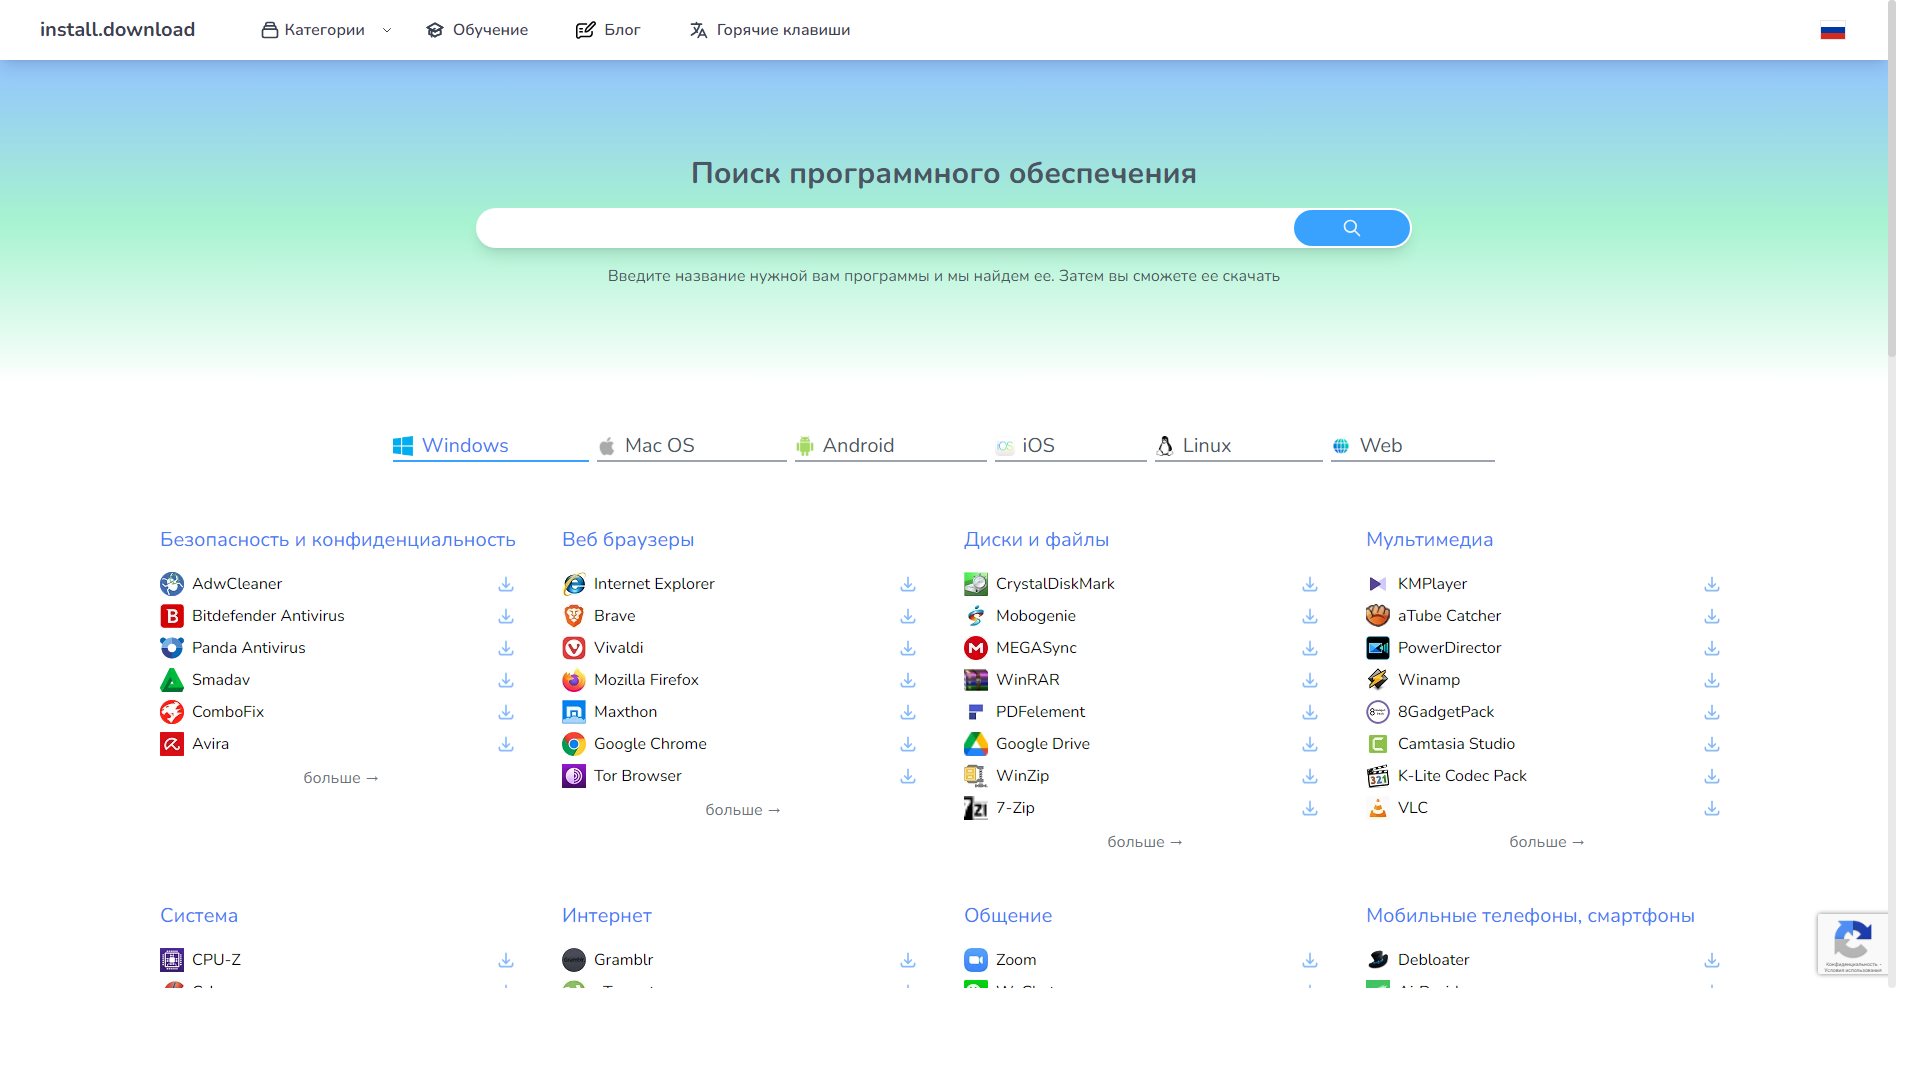Click the download icon next to AdwCleaner

[506, 584]
